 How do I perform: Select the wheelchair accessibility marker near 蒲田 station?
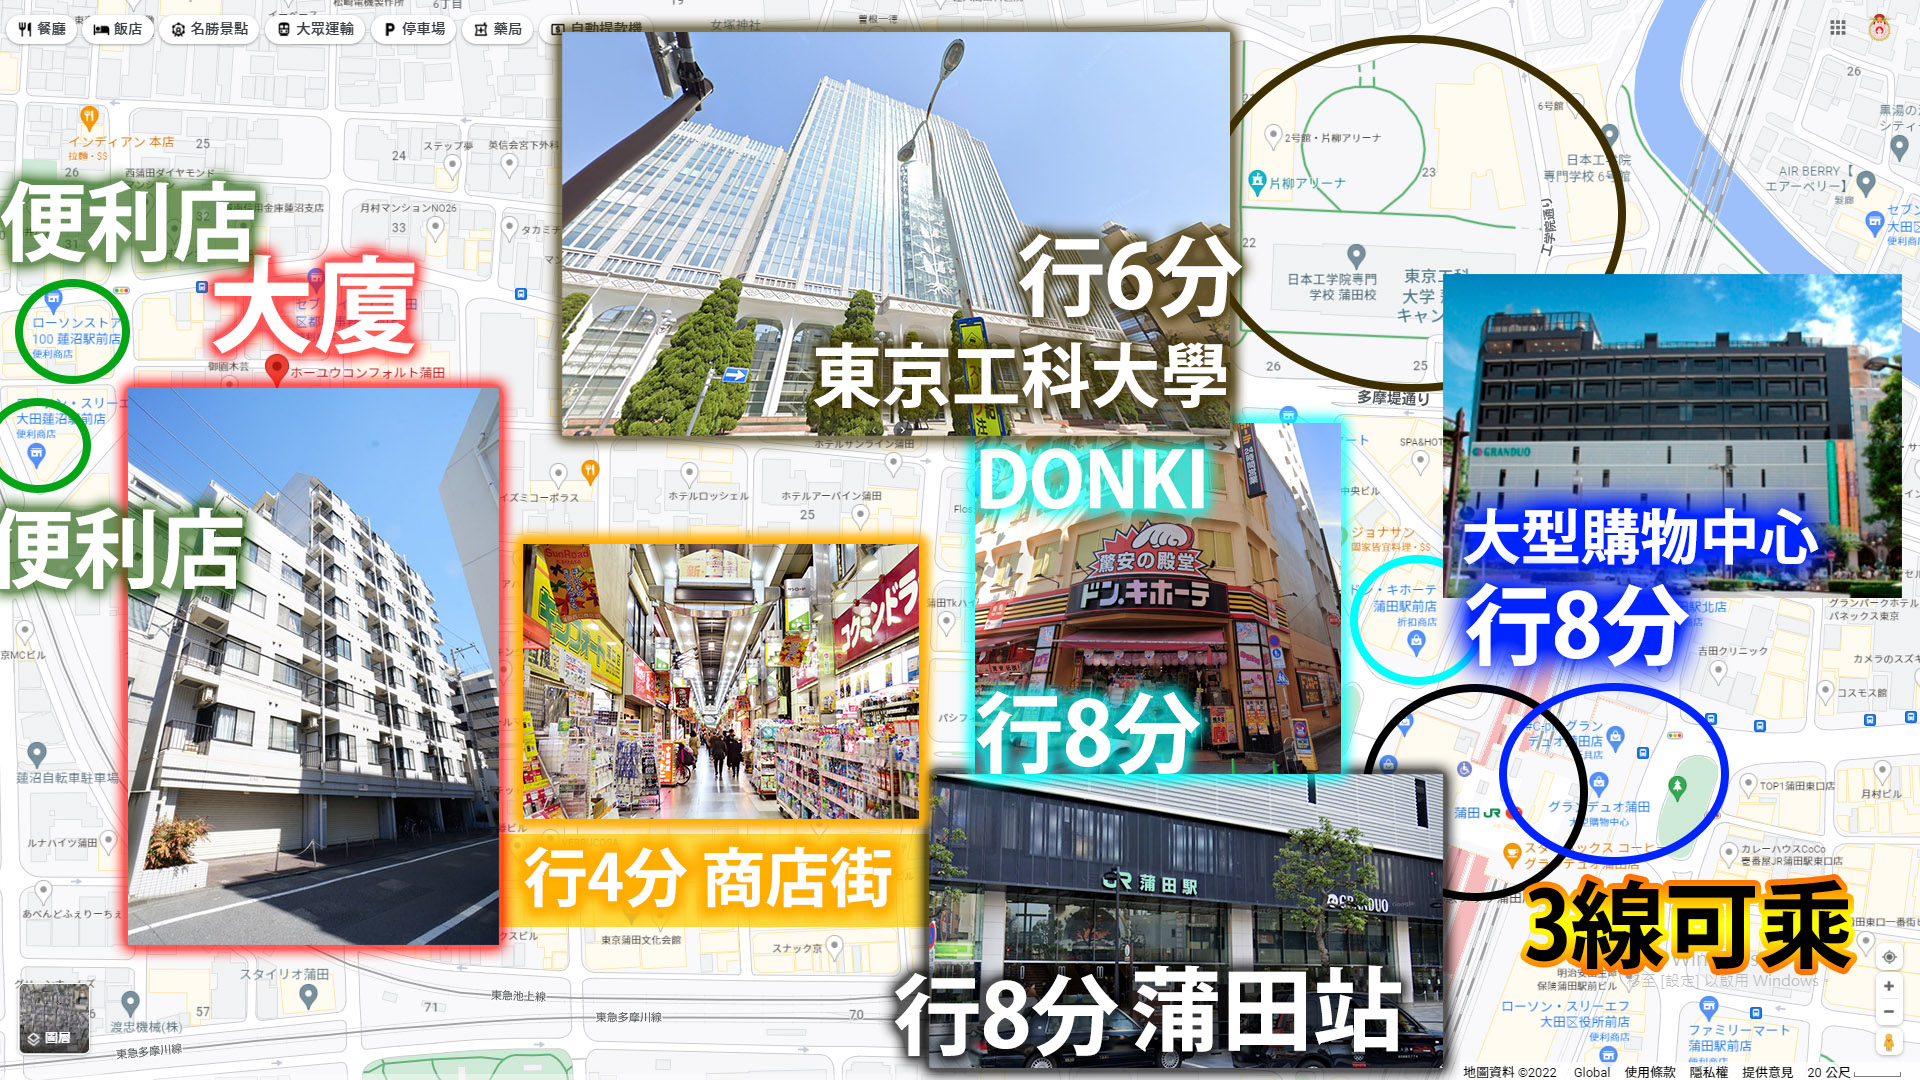1464,769
